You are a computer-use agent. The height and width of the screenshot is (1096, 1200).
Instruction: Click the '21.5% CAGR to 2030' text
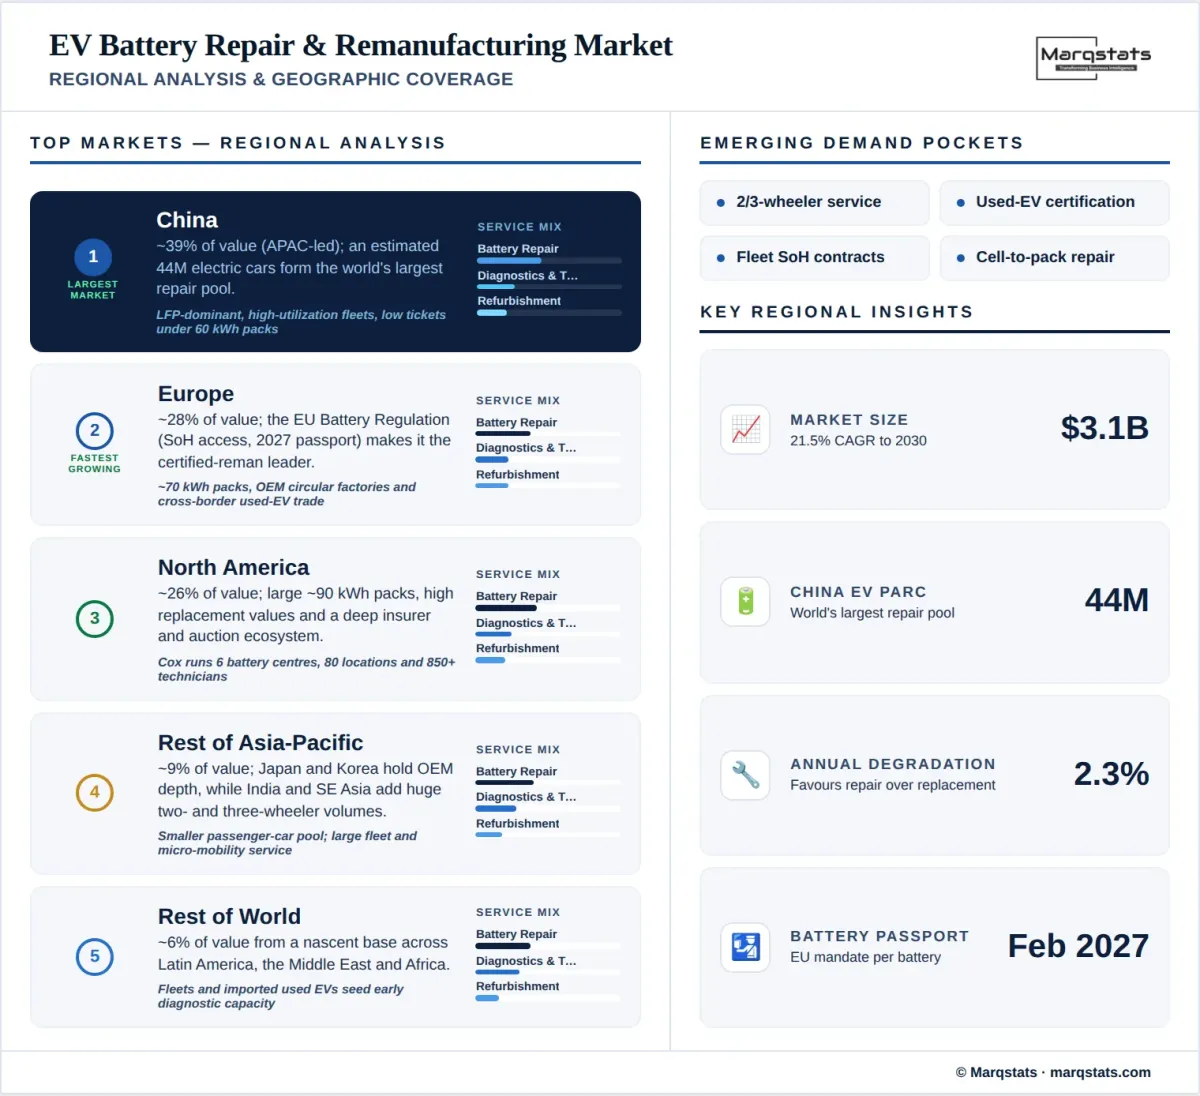click(858, 441)
